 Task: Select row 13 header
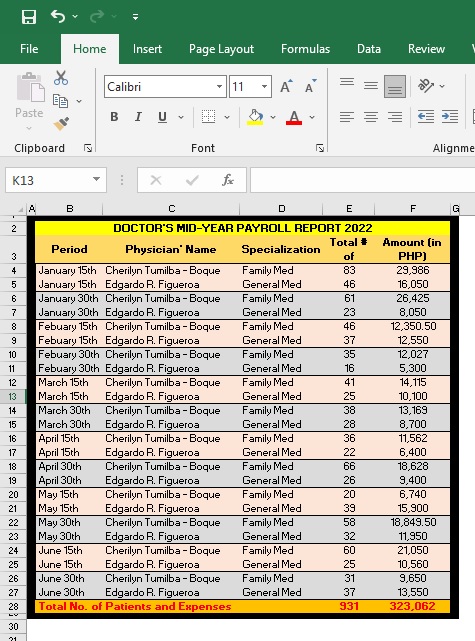pyautogui.click(x=13, y=396)
